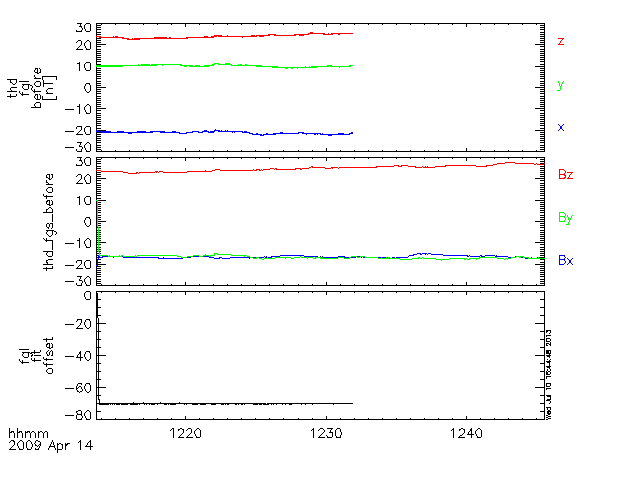This screenshot has height=480, width=640.
Task: Click the blue x legend label
Action: coord(561,127)
